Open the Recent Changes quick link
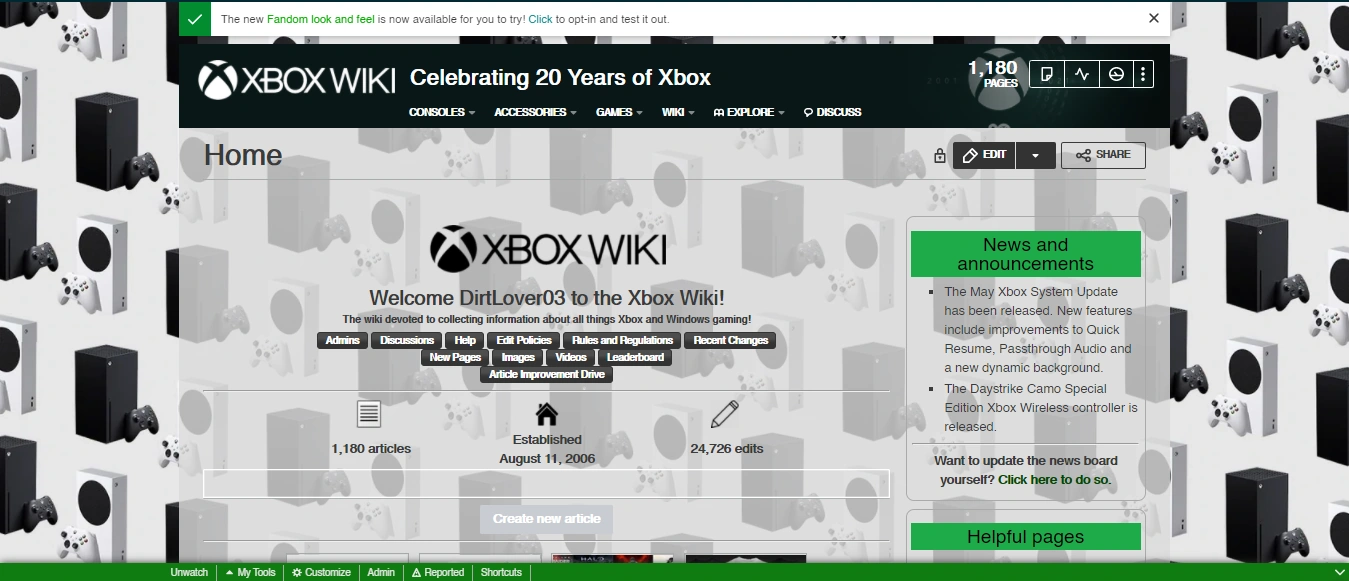The height and width of the screenshot is (581, 1349). pyautogui.click(x=731, y=340)
